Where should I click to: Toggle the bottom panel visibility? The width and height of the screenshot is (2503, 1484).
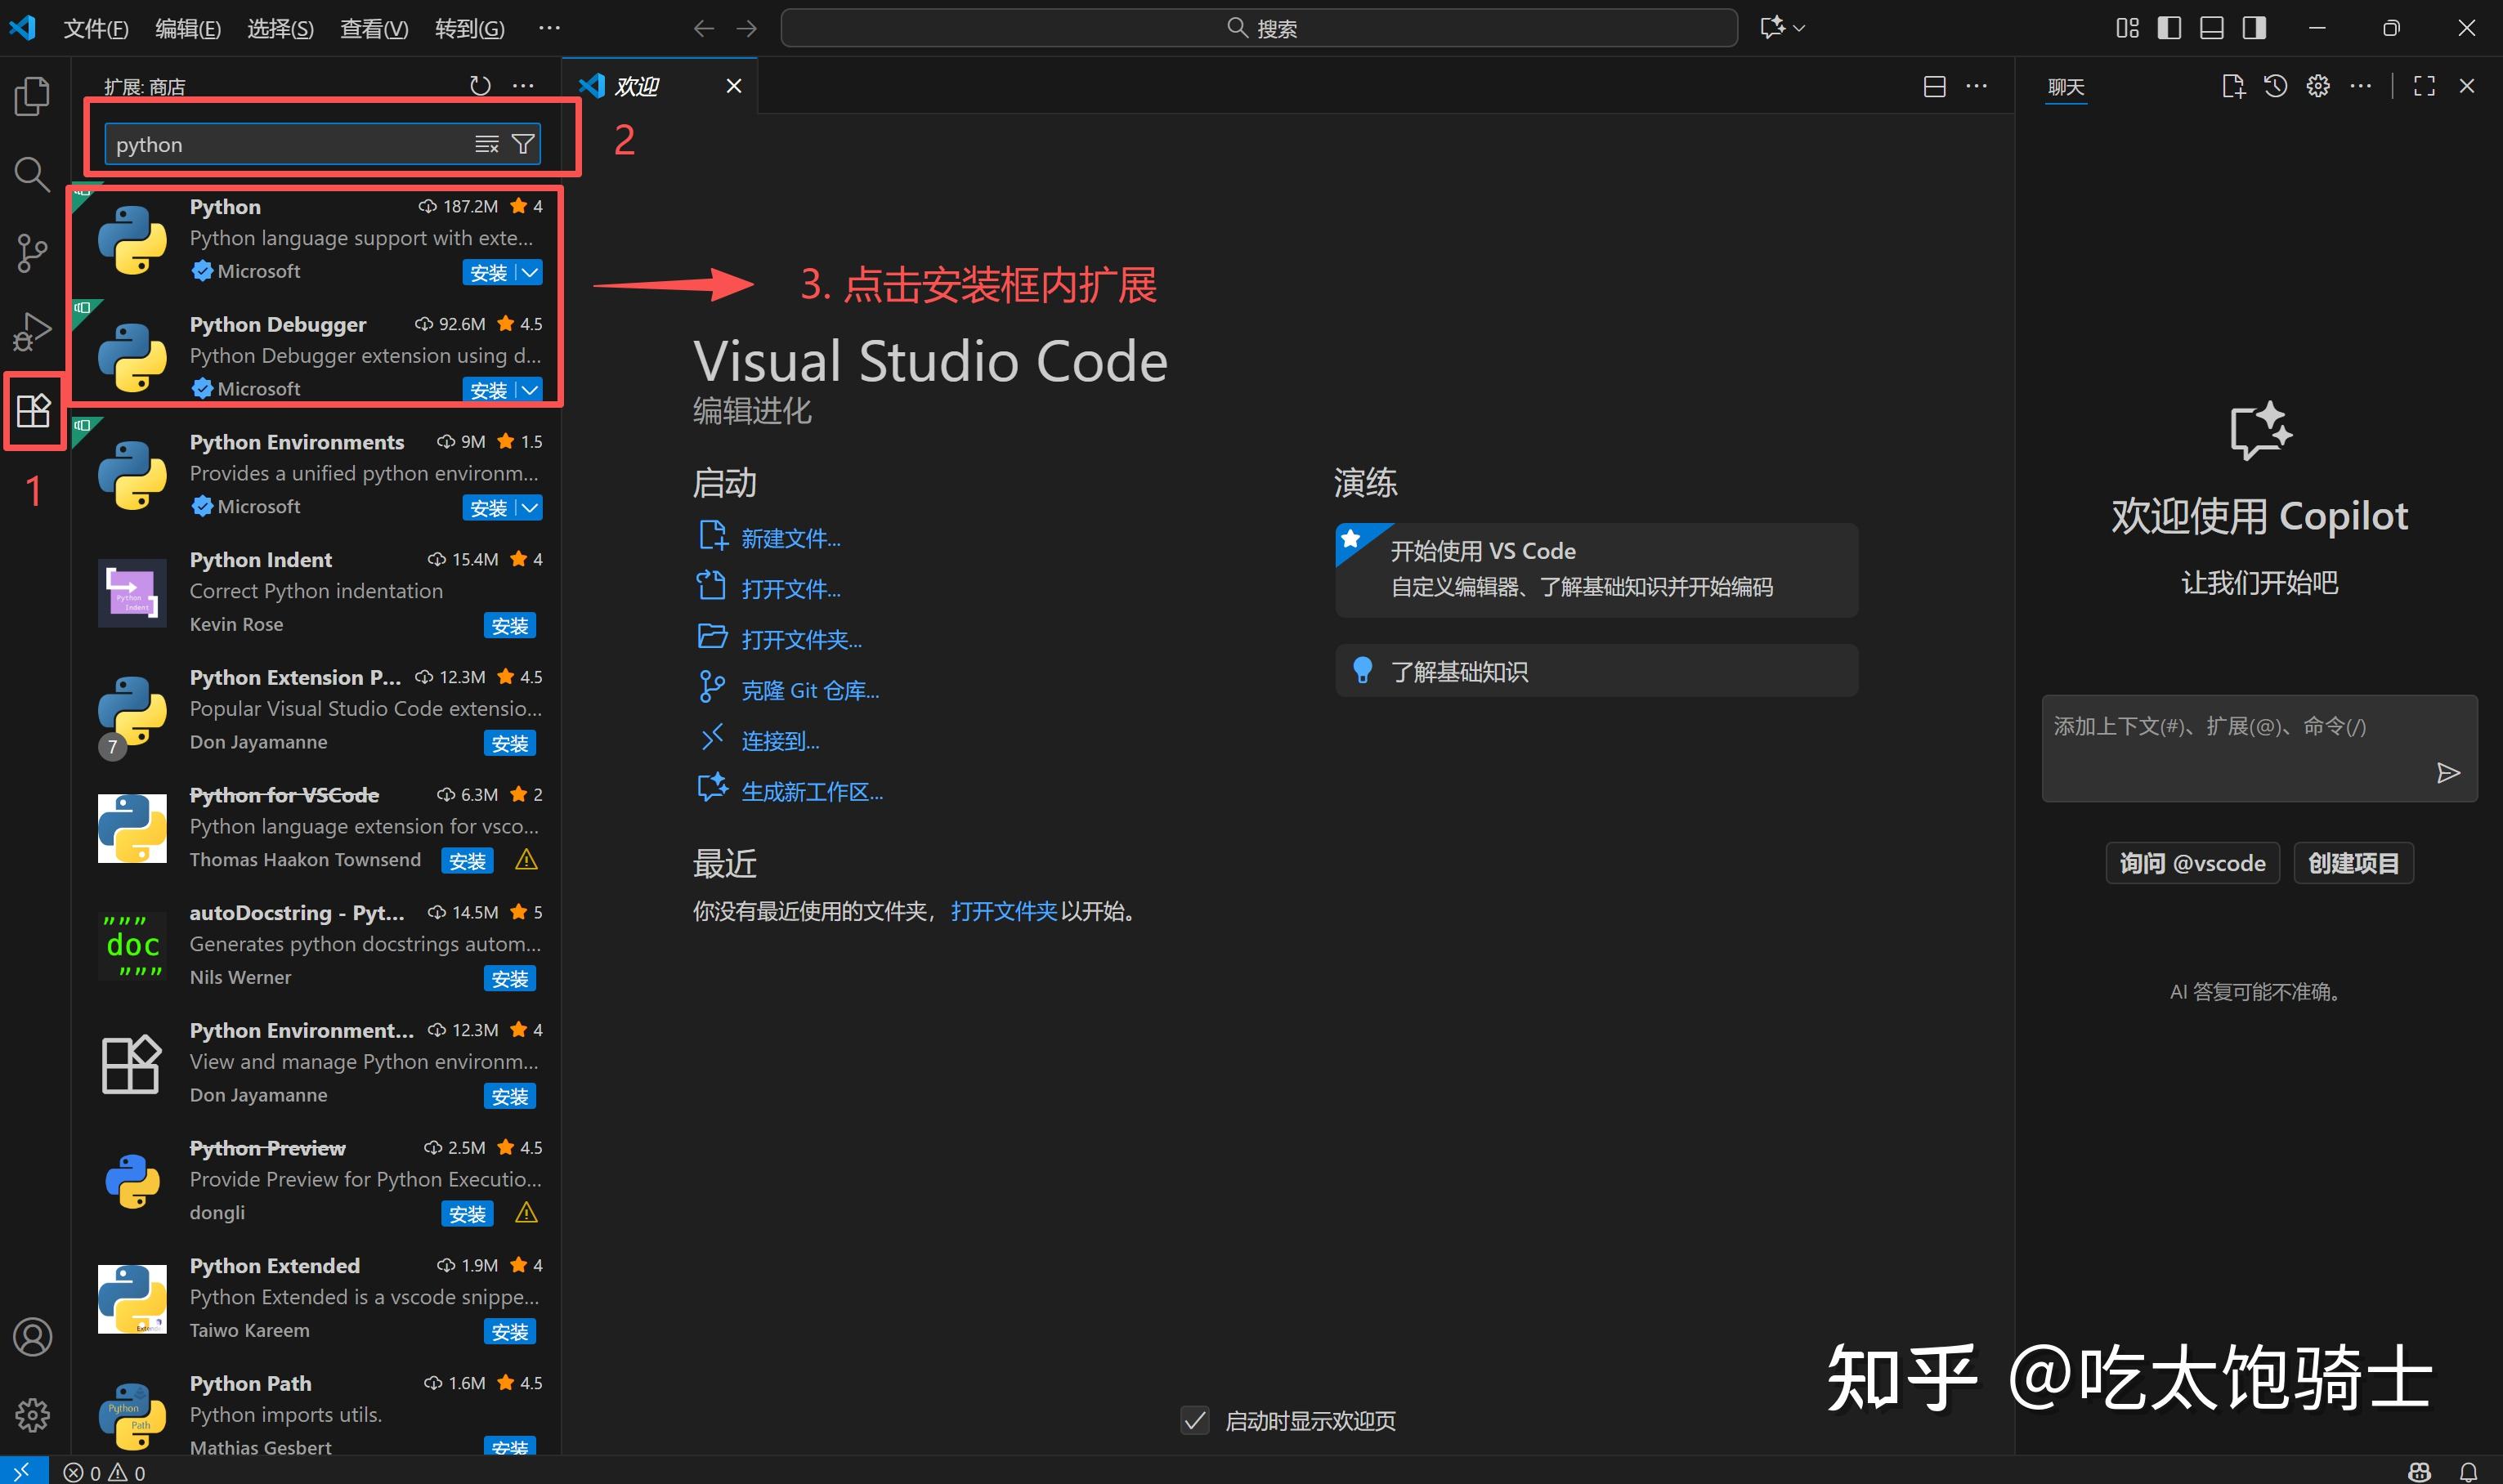(x=2210, y=27)
